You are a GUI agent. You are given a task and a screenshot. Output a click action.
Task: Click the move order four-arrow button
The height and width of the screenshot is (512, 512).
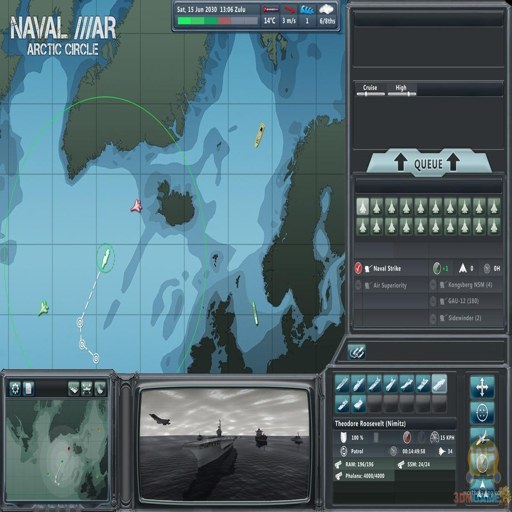[x=482, y=387]
